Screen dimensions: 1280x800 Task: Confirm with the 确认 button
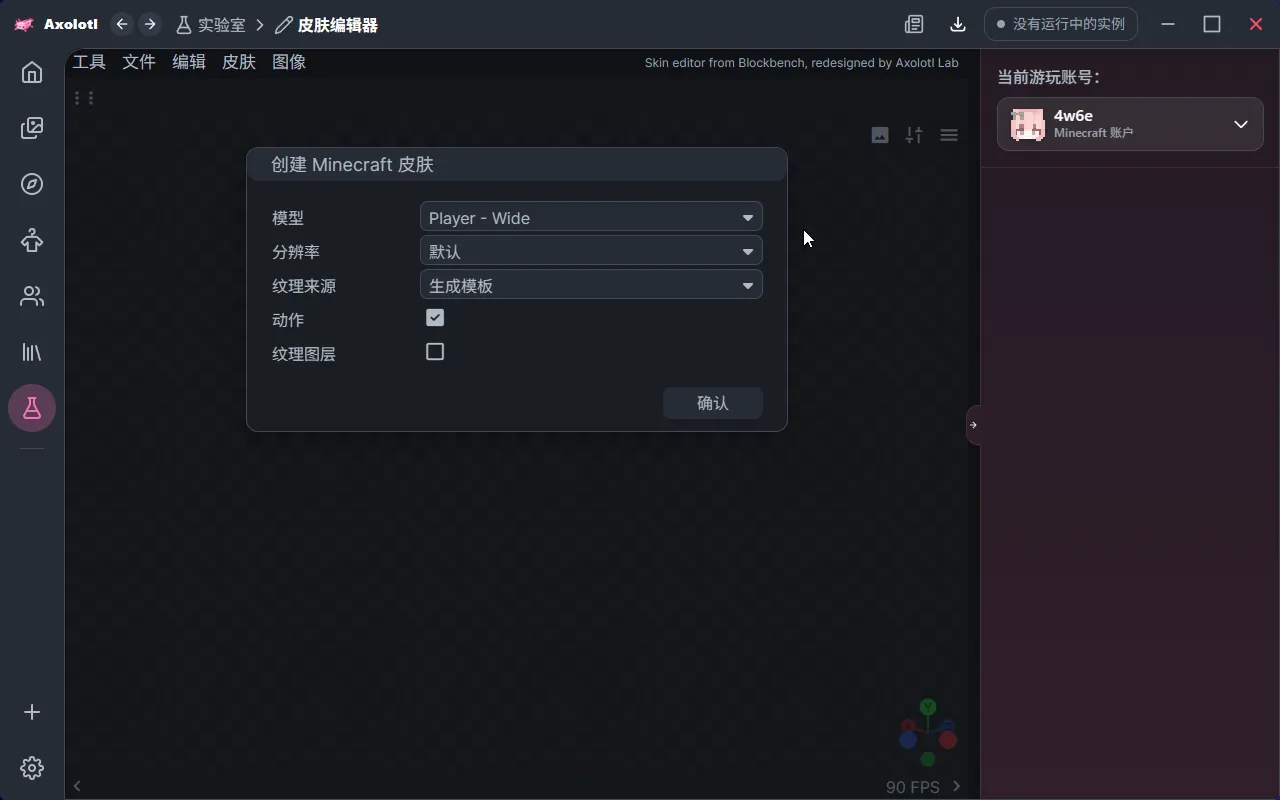(713, 403)
